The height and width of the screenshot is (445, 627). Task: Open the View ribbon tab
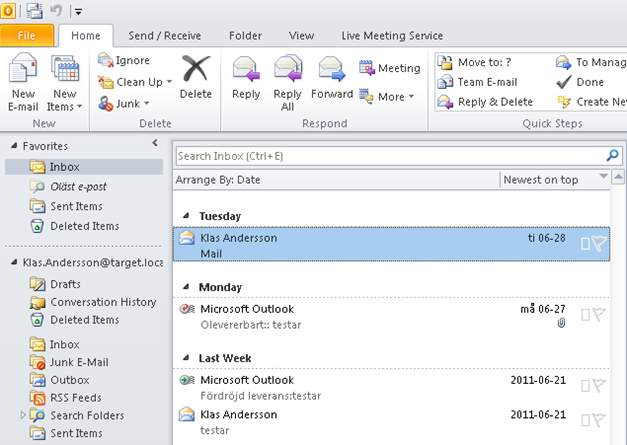click(x=301, y=36)
